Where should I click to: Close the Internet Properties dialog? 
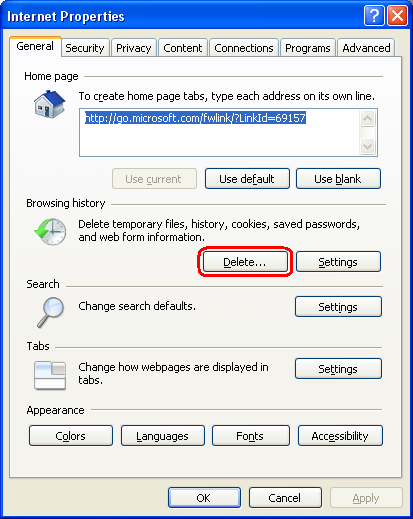click(x=397, y=15)
